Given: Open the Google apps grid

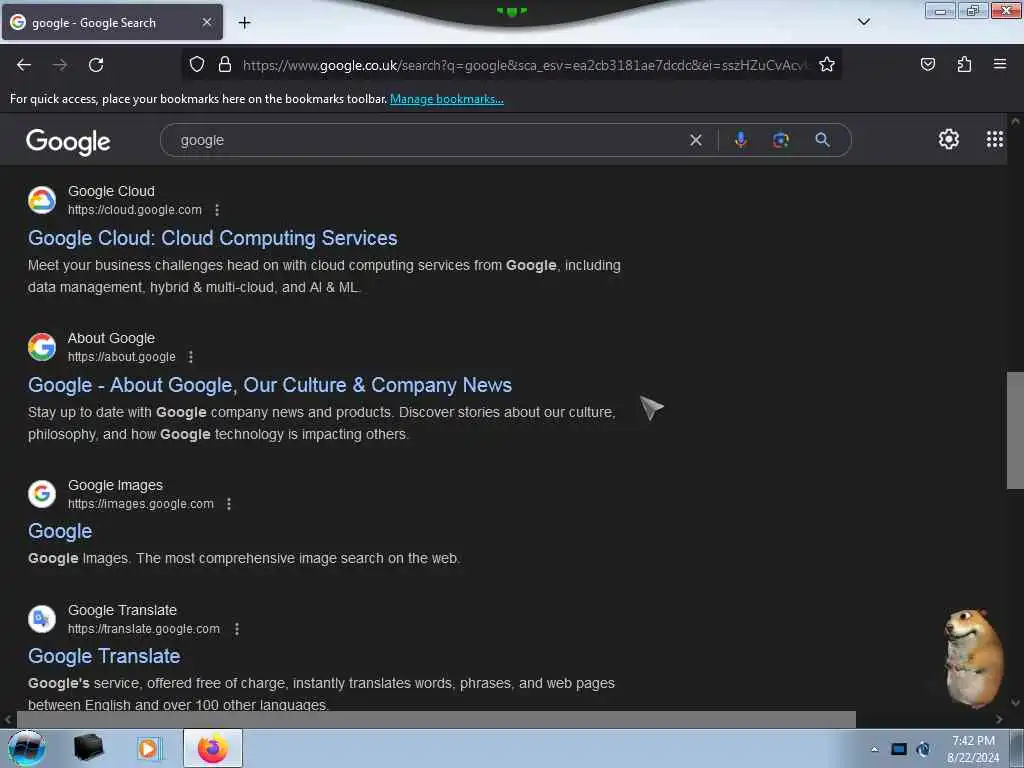Looking at the screenshot, I should (x=995, y=139).
